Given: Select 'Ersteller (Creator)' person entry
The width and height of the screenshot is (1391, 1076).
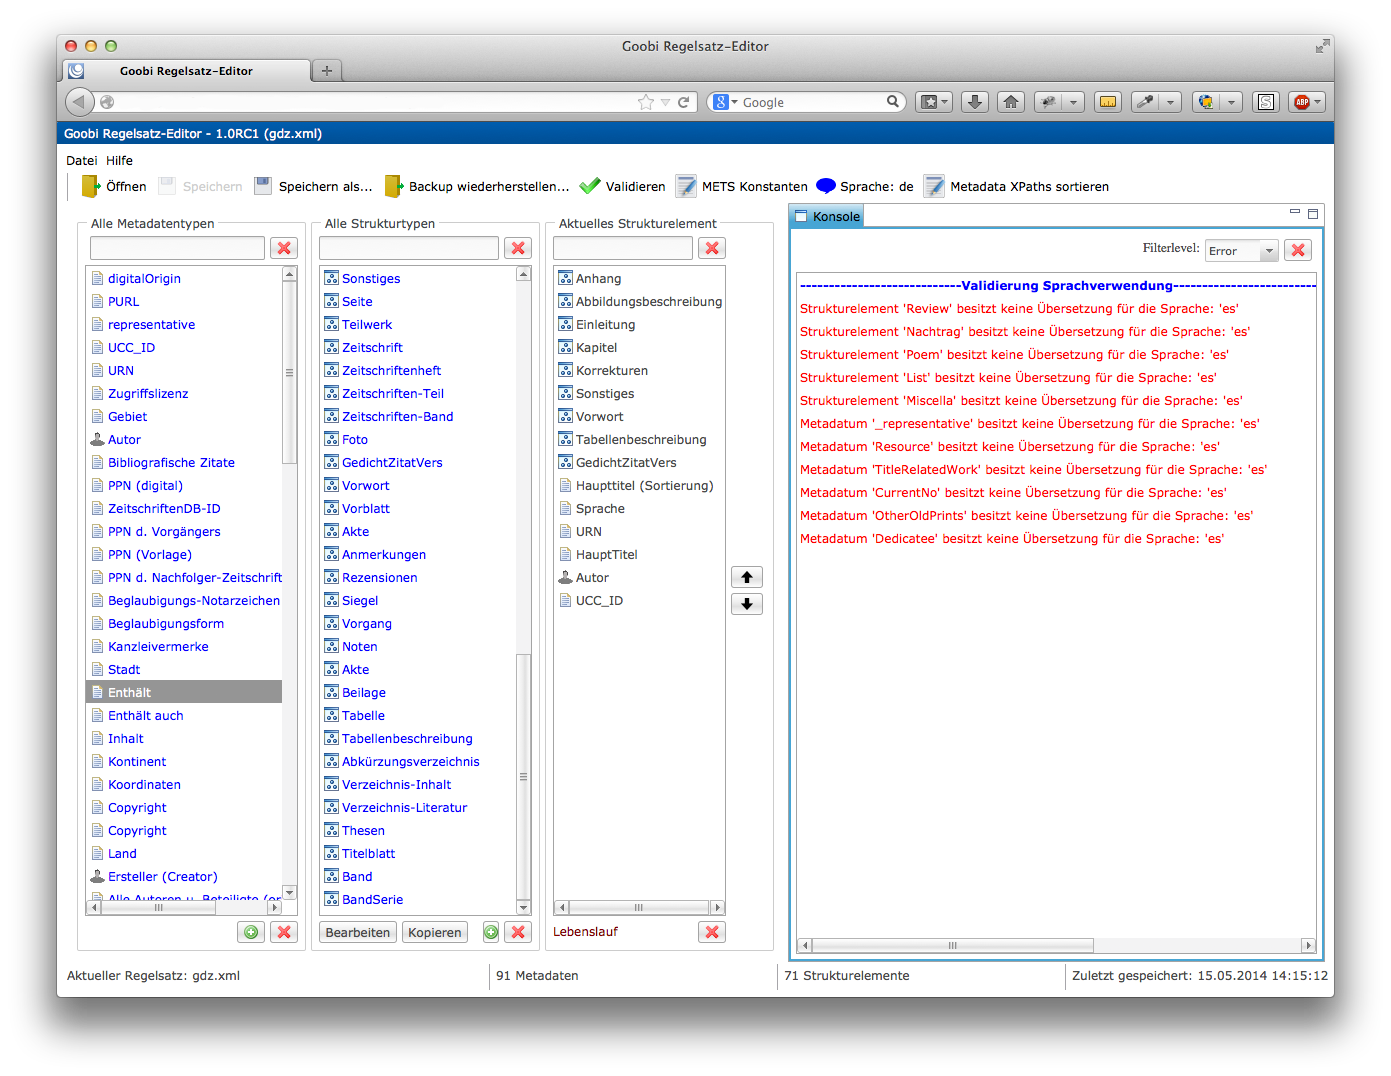Looking at the screenshot, I should [162, 877].
